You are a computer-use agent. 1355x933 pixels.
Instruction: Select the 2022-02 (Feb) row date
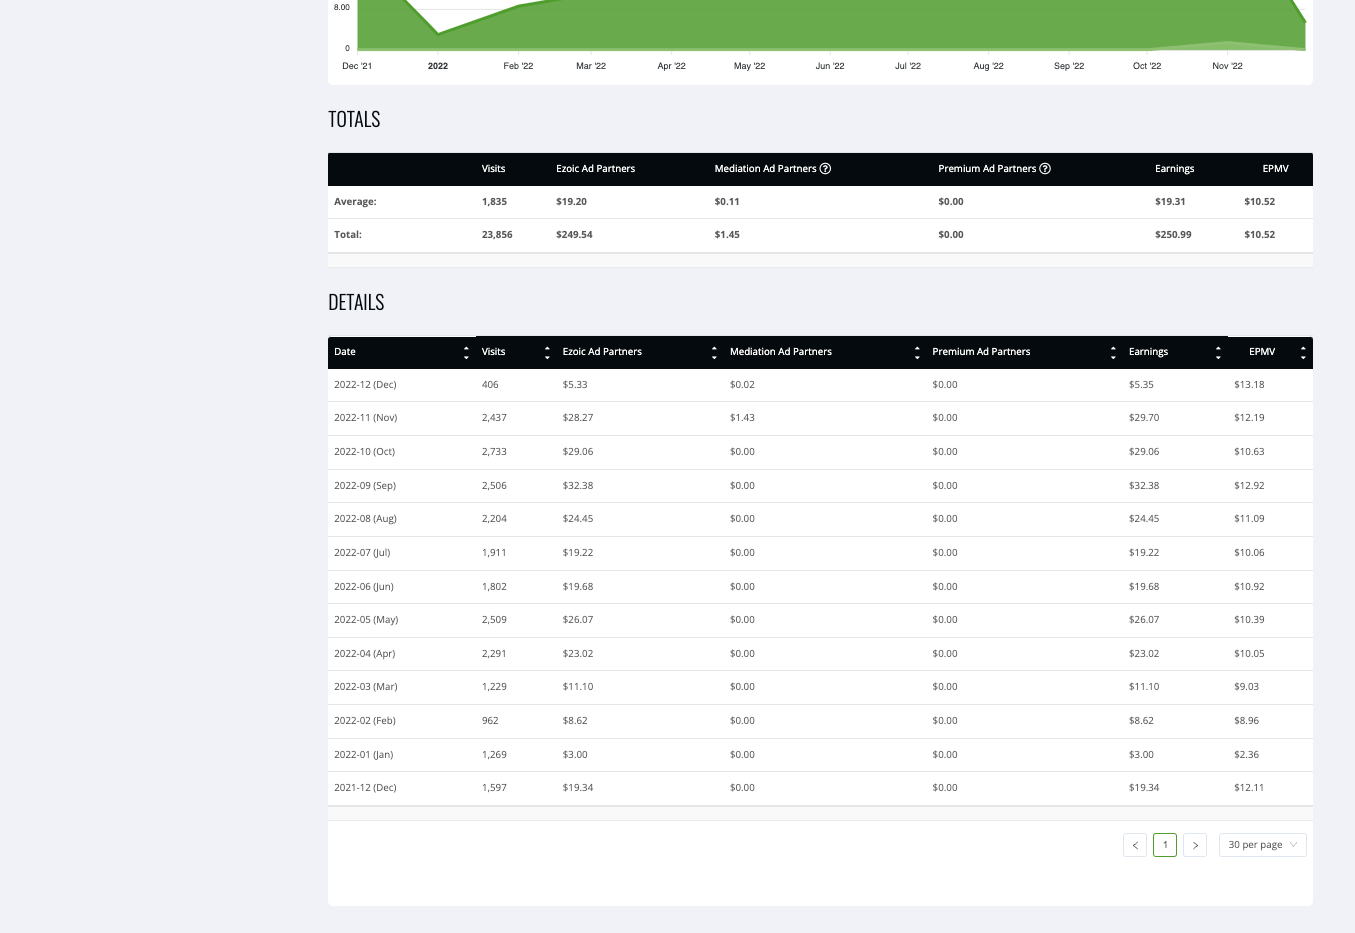(365, 721)
